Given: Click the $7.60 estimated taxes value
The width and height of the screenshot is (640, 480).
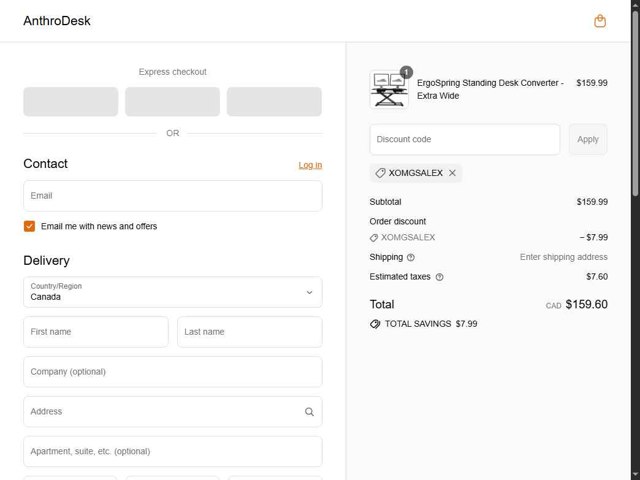Looking at the screenshot, I should [597, 277].
